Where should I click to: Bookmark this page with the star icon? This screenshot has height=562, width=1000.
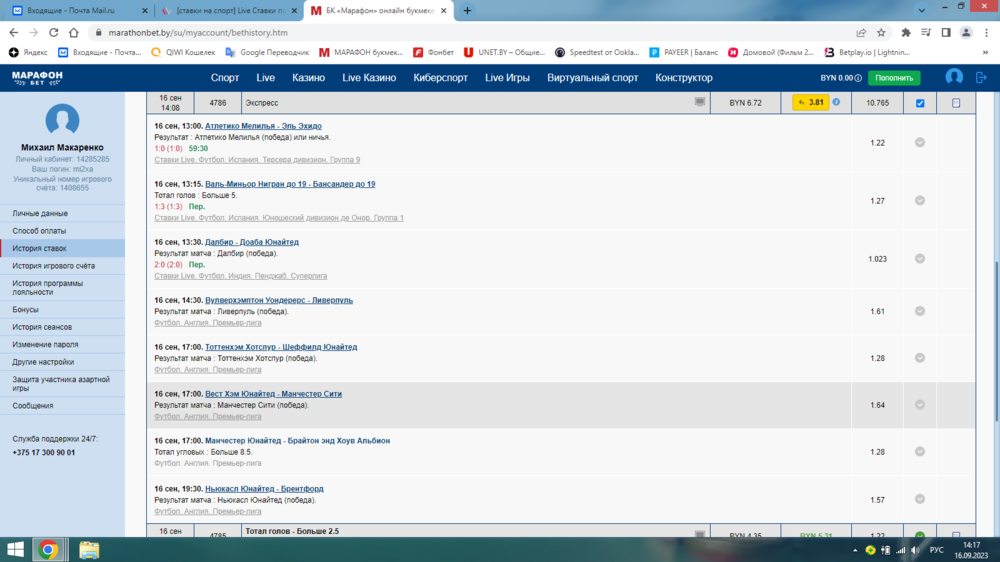pyautogui.click(x=882, y=32)
